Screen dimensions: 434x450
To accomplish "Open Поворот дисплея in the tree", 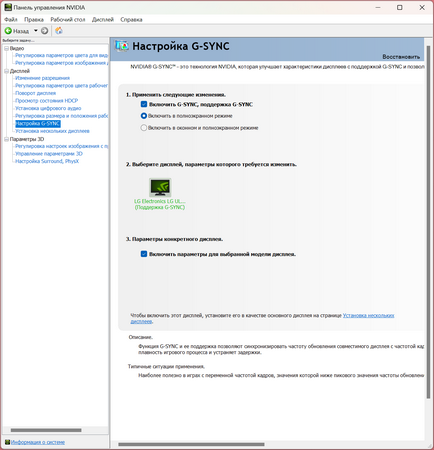I will coord(35,93).
